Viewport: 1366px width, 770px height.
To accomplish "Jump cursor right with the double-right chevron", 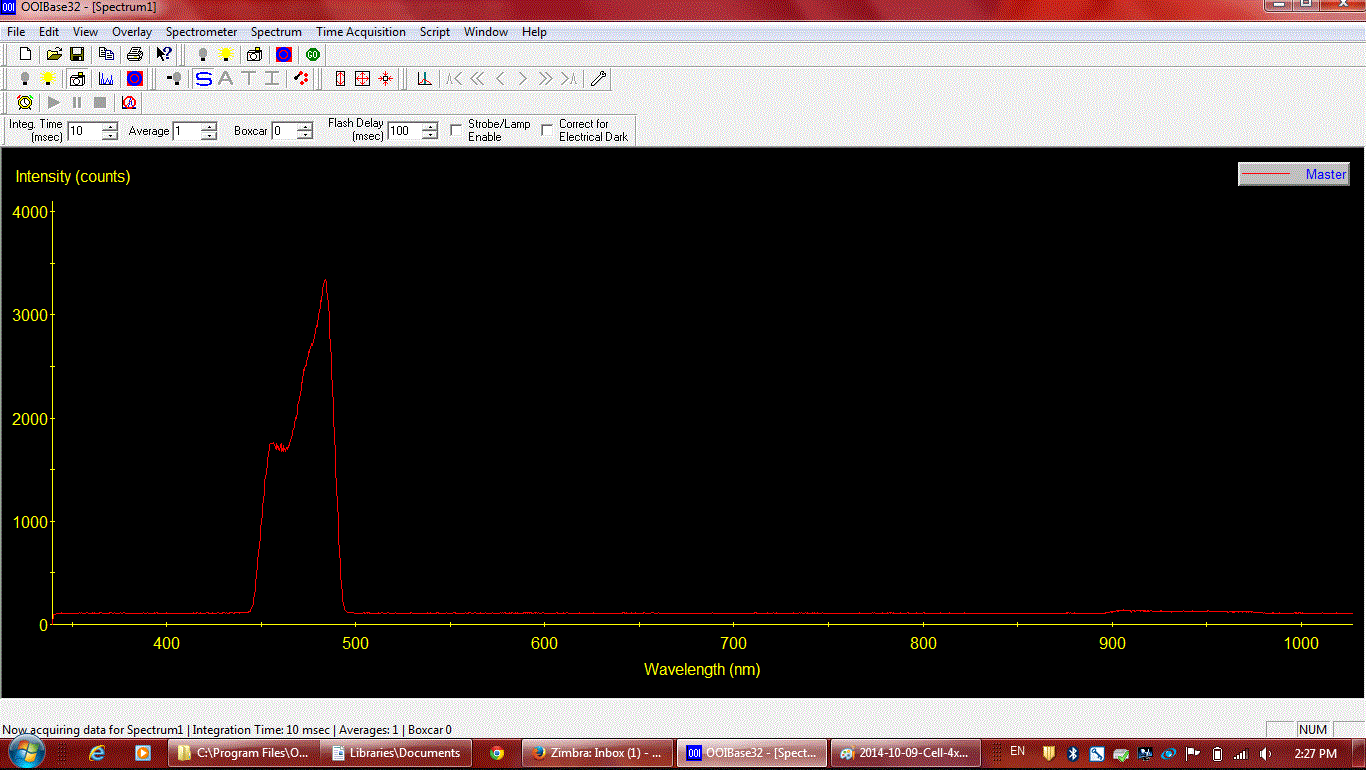I will click(x=545, y=78).
